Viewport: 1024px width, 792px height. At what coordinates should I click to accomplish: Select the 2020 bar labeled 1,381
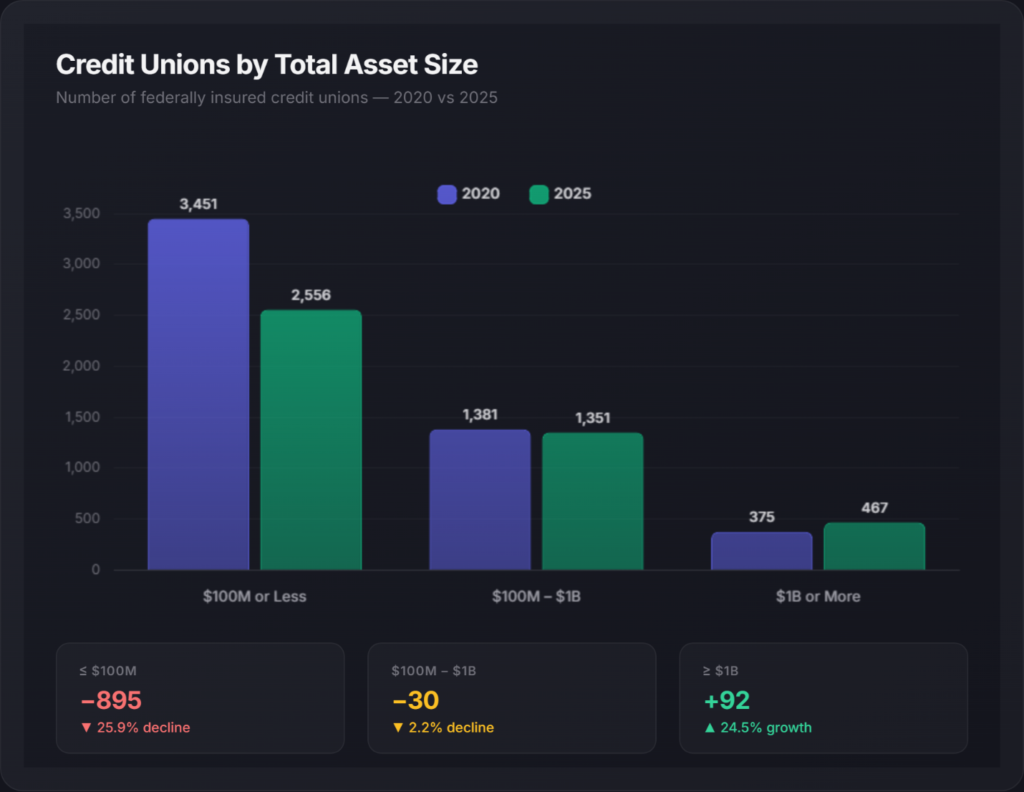[x=480, y=500]
